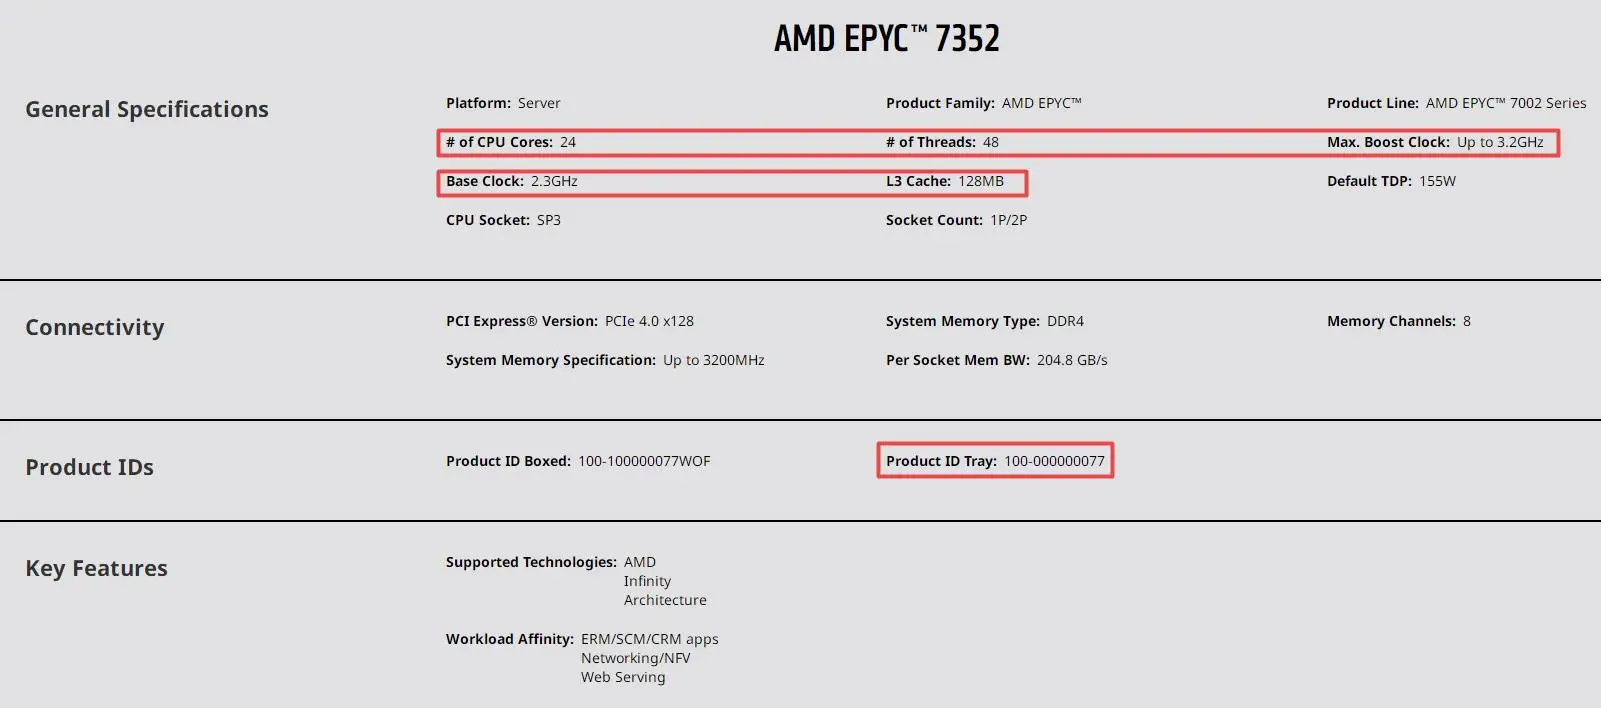Click the AMD EPYC 7352 page title

[x=886, y=39]
